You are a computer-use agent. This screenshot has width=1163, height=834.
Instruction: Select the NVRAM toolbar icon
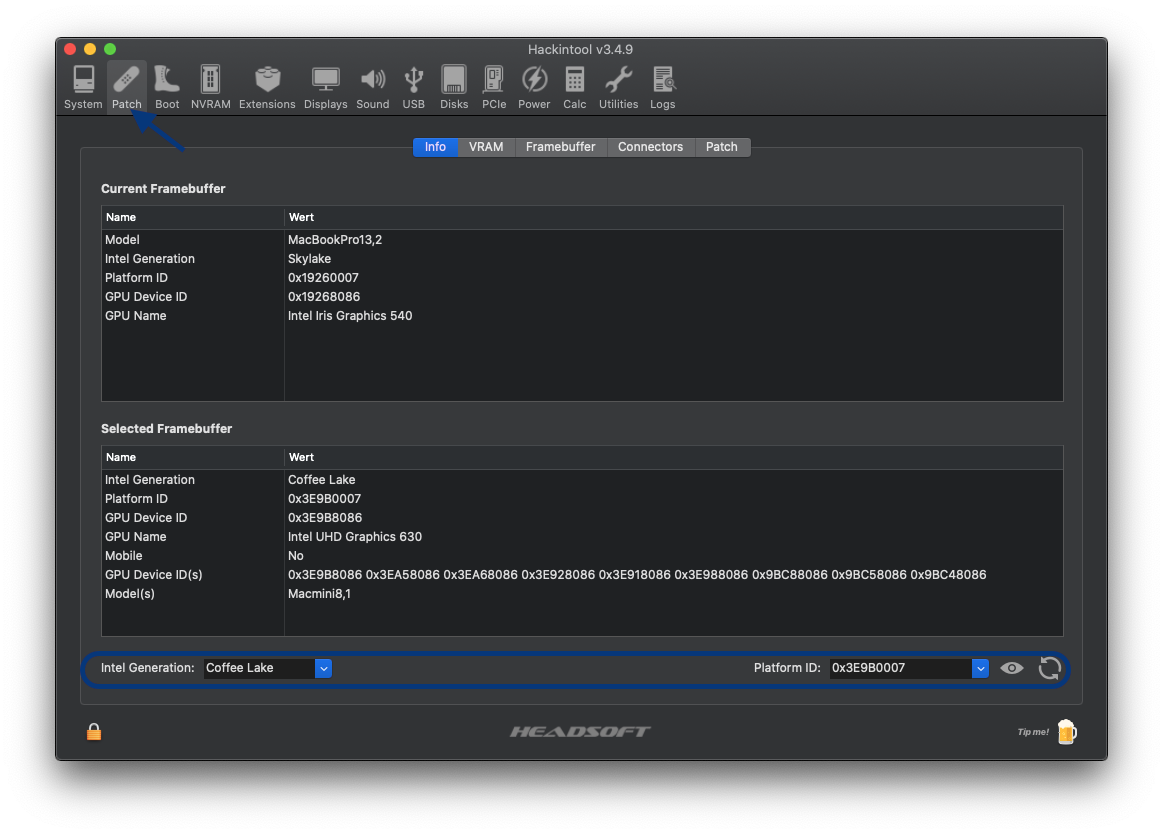pos(210,87)
